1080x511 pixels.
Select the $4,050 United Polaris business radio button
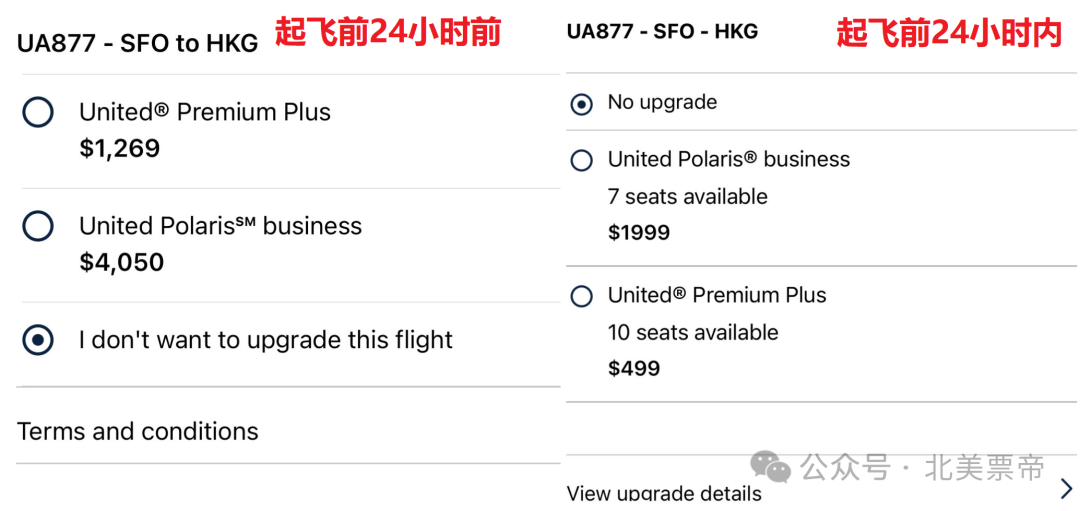38,226
